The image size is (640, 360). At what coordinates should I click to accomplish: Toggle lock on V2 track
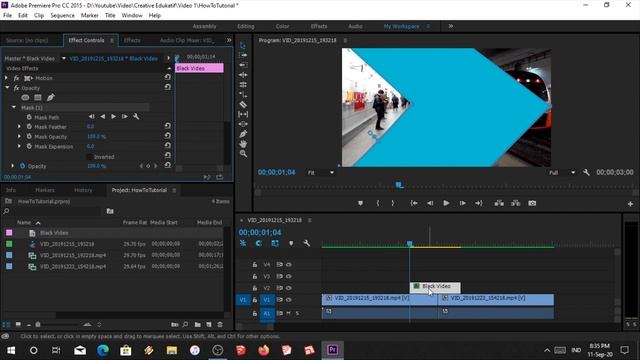coord(255,288)
